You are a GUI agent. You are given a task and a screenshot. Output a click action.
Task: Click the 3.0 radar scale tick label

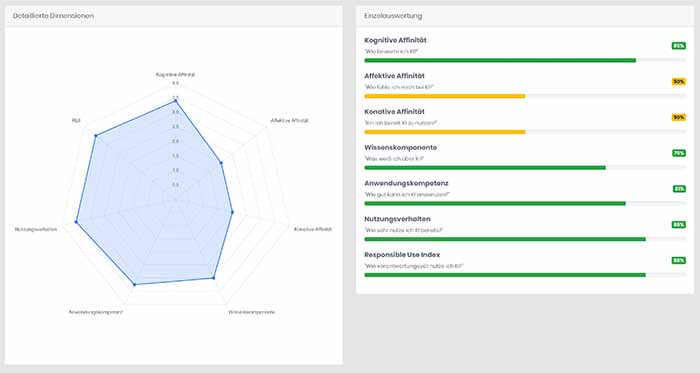click(175, 112)
